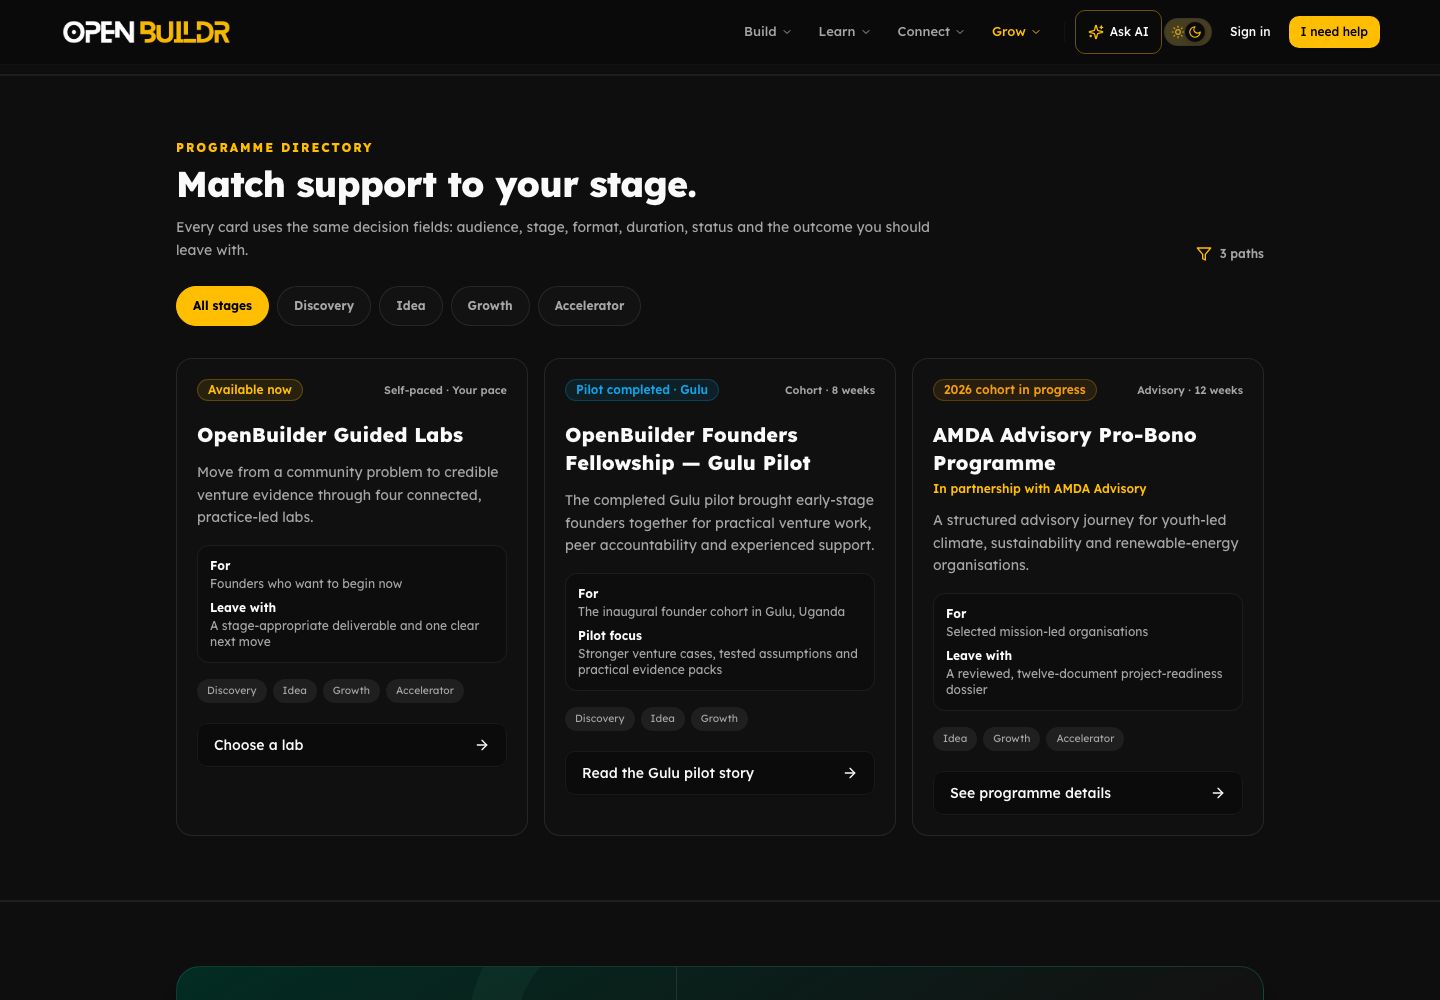The height and width of the screenshot is (1000, 1440).
Task: Switch to light mode sun icon
Action: click(1178, 32)
